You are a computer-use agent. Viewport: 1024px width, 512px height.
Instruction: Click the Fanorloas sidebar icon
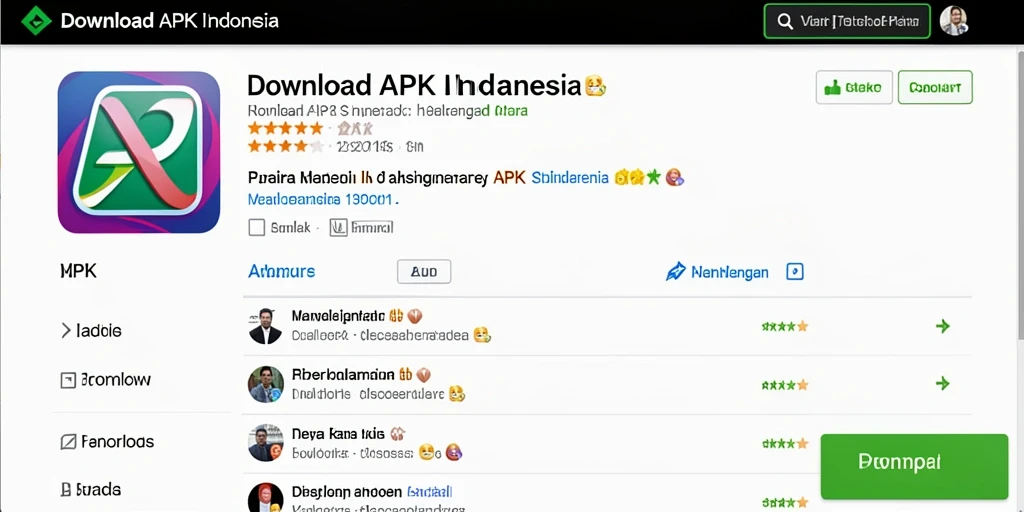coord(68,442)
